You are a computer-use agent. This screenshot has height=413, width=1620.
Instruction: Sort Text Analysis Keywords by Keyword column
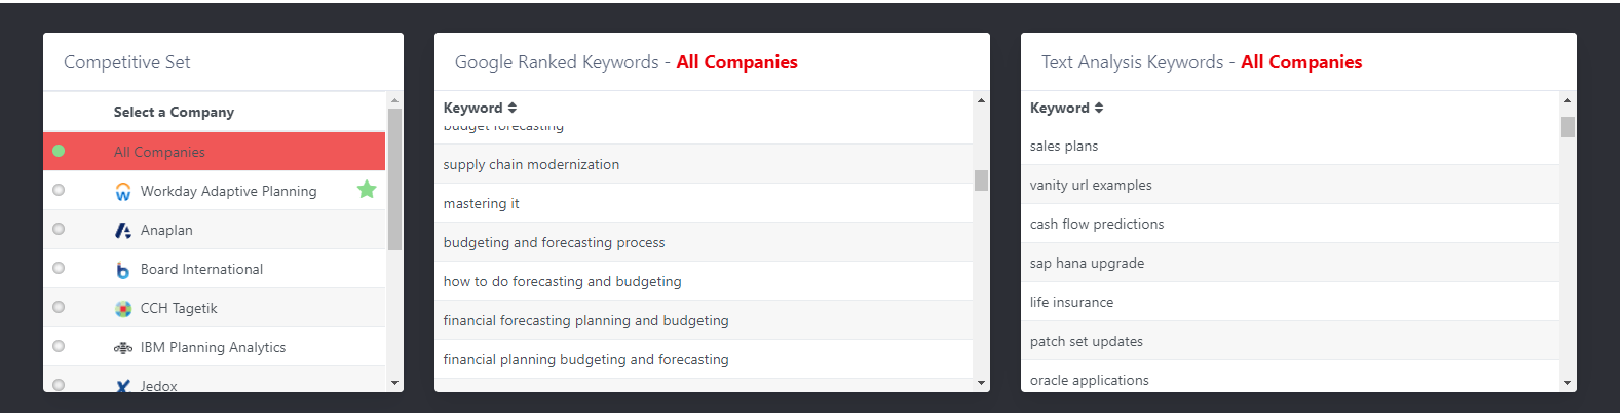1067,108
